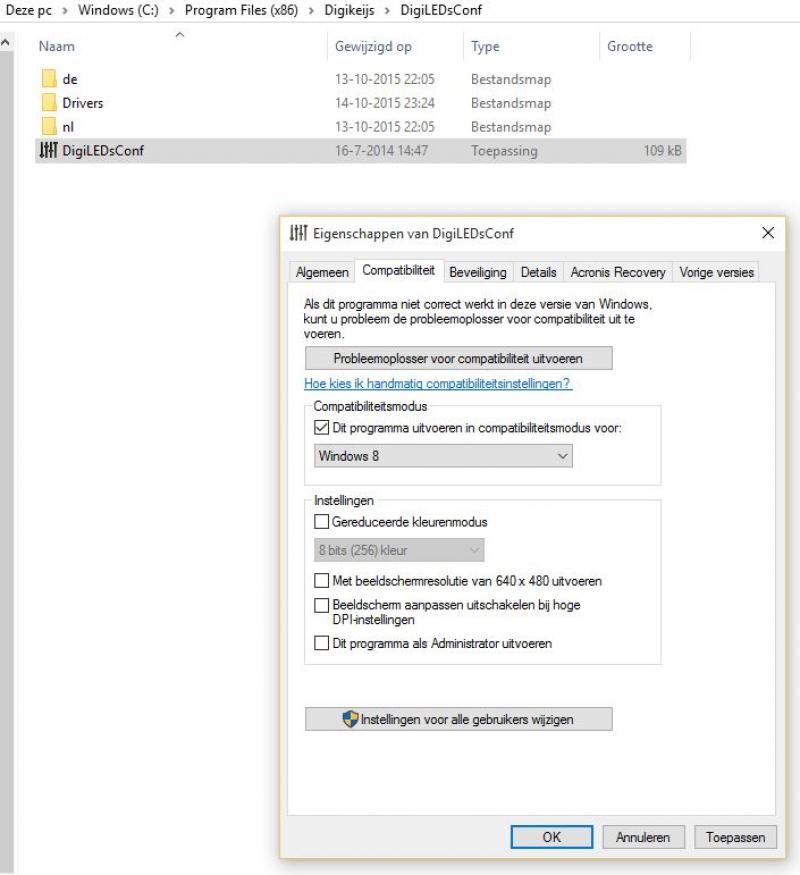Sort by the Naam column header

(180, 46)
